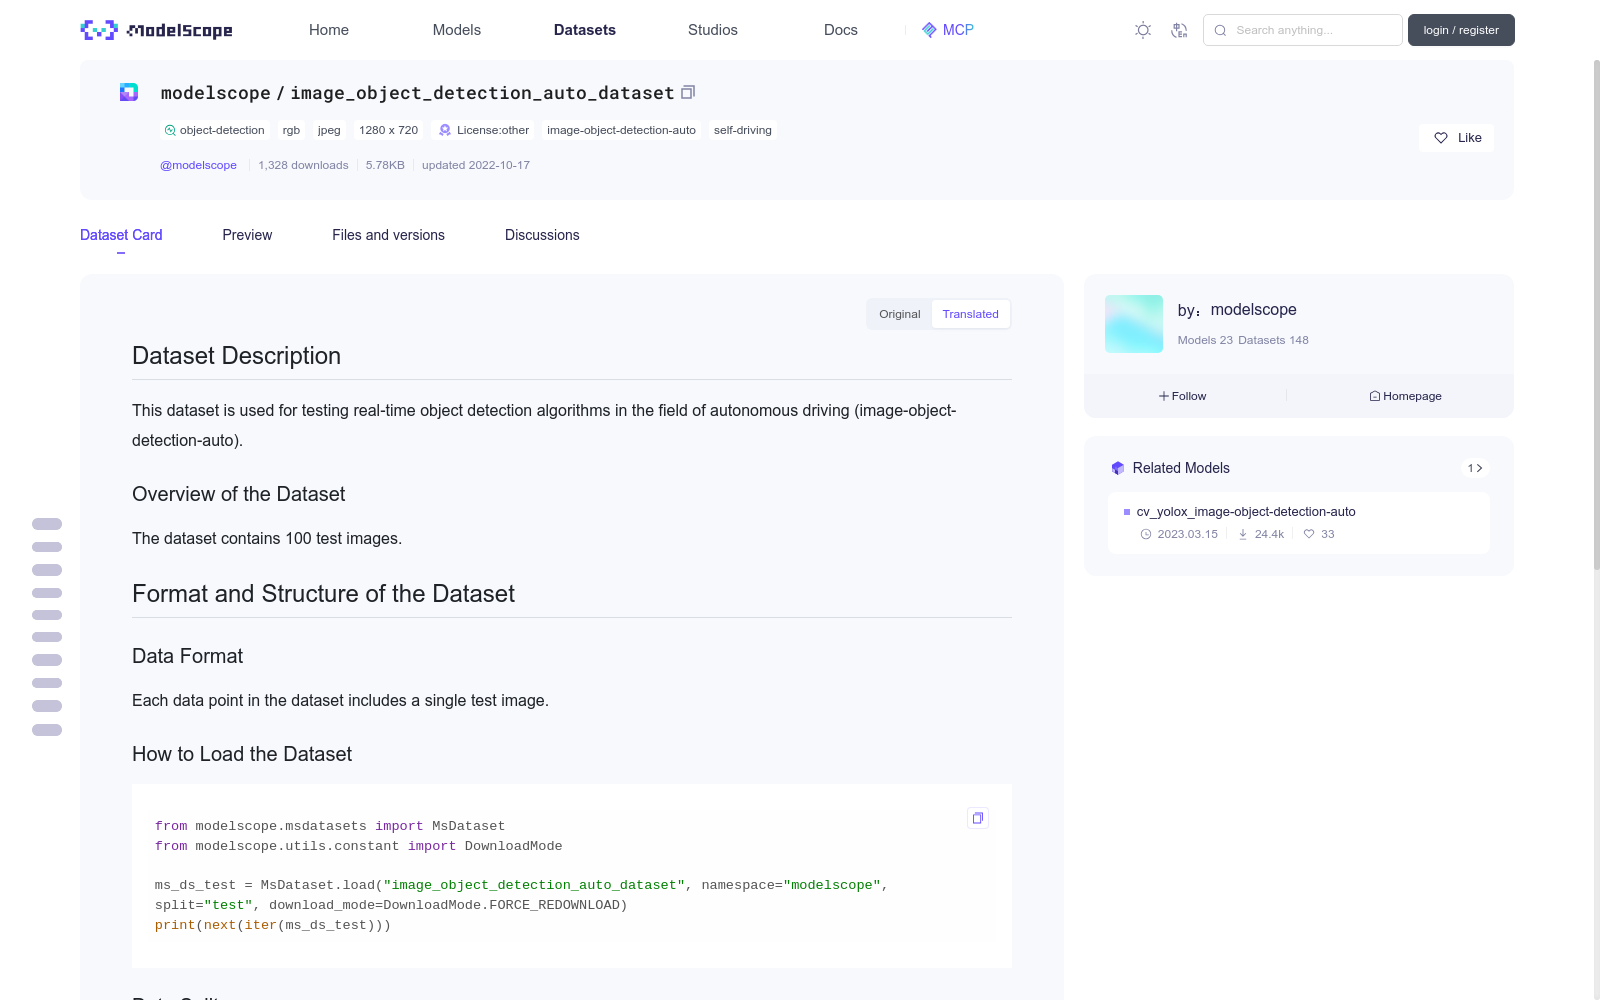Focus the Search anything input field

point(1302,30)
